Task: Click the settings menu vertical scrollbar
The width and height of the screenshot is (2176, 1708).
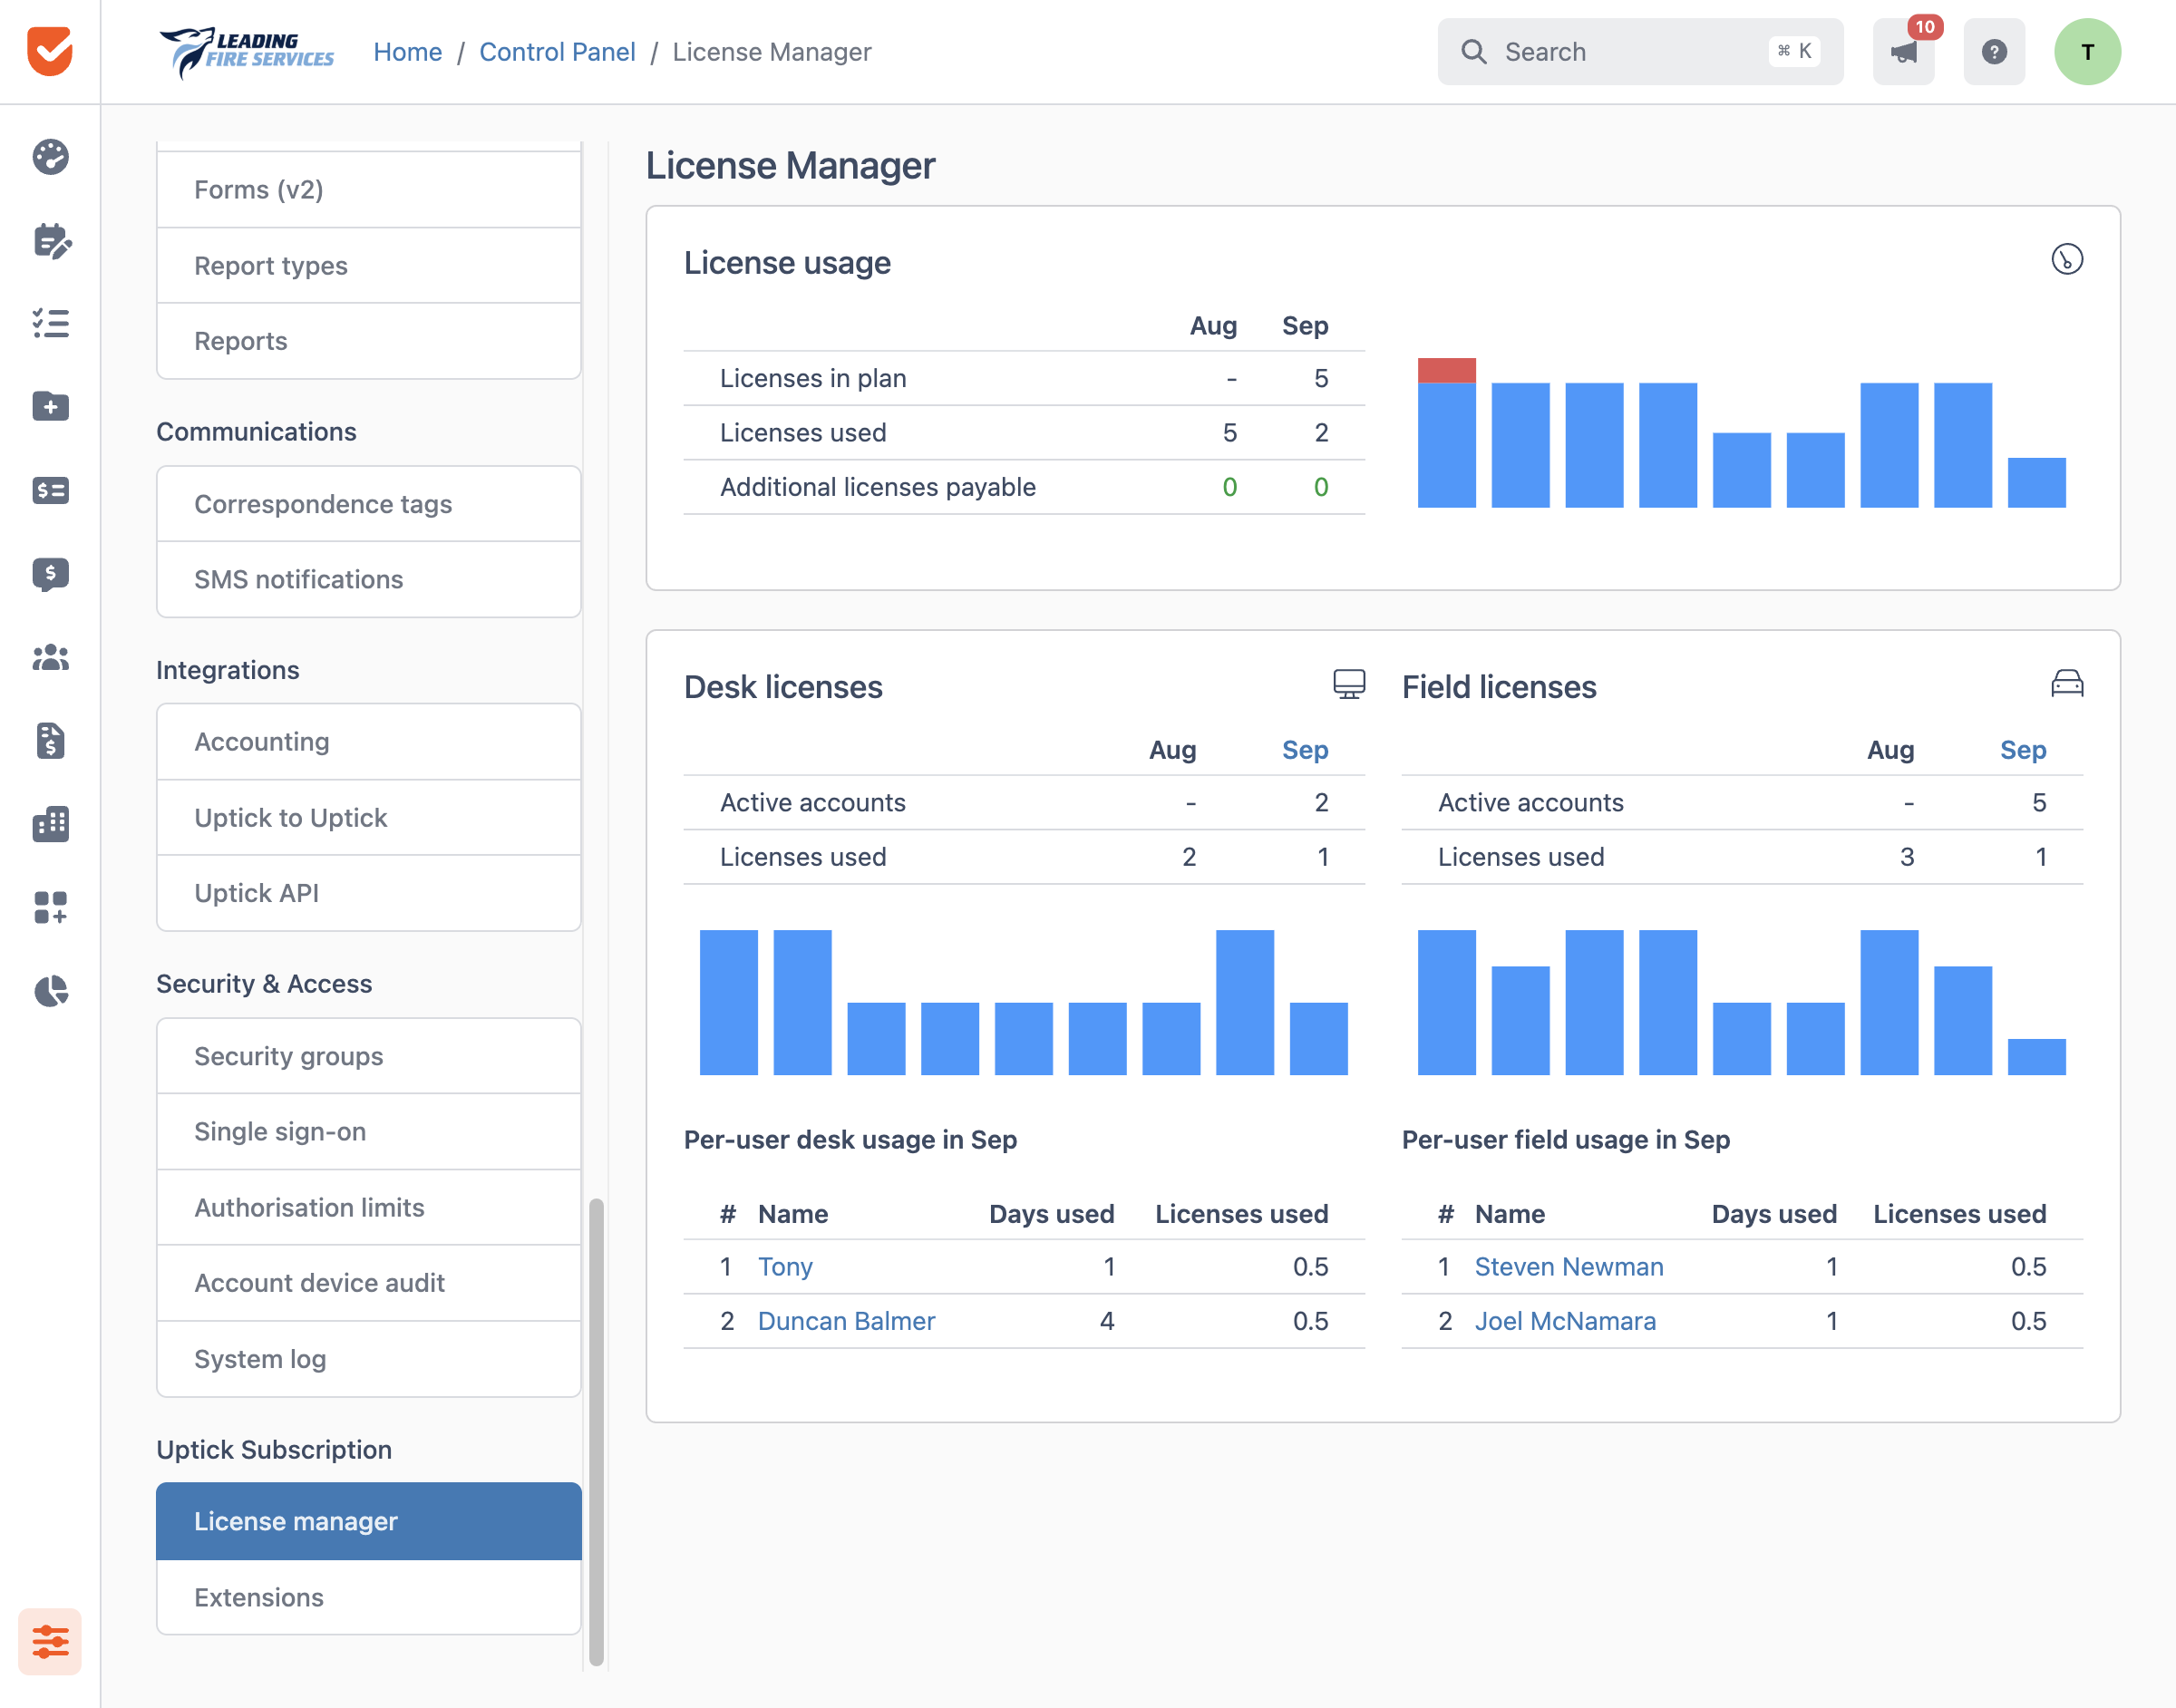Action: [x=596, y=1431]
